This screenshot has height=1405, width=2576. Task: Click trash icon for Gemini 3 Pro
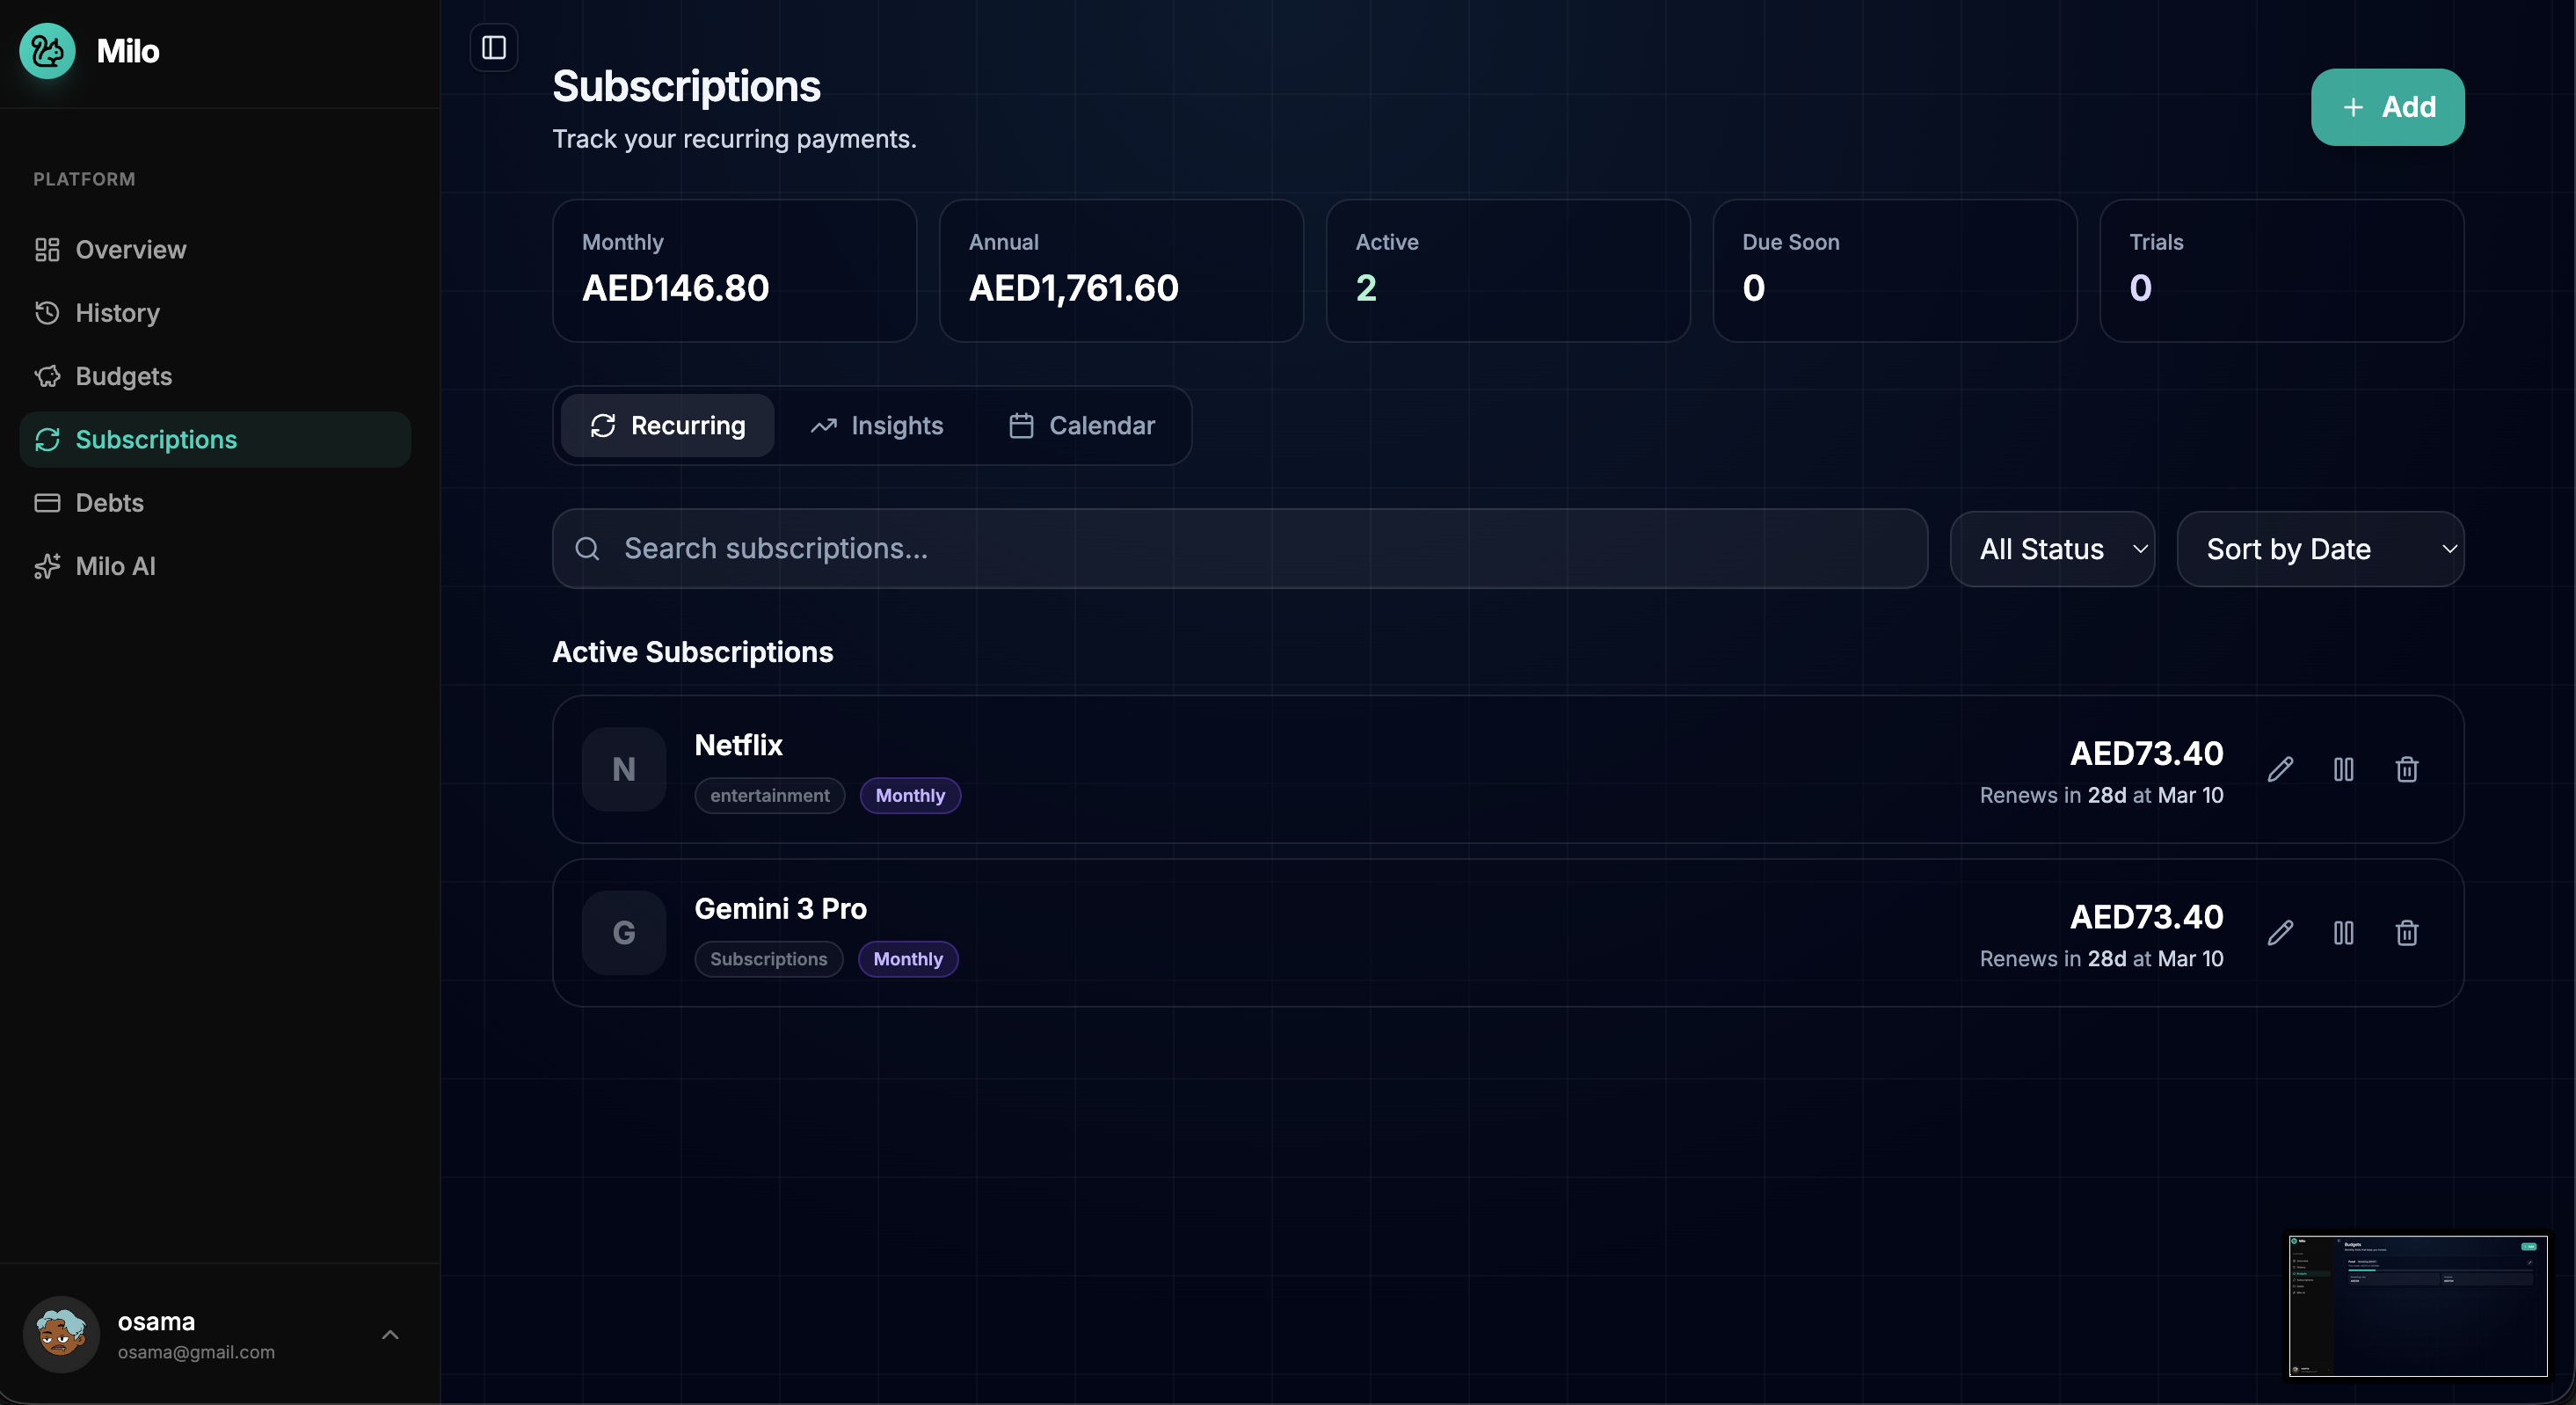pyautogui.click(x=2406, y=933)
